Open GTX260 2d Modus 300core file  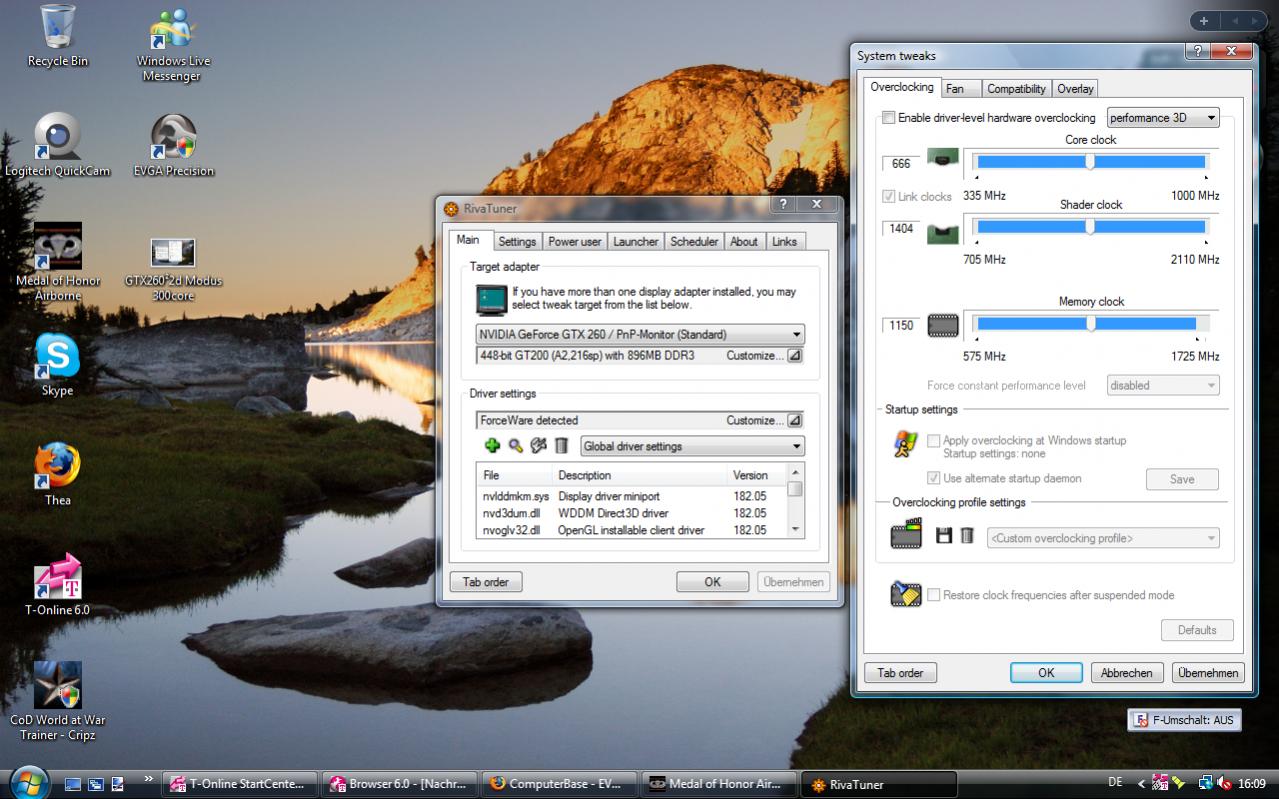(x=173, y=270)
